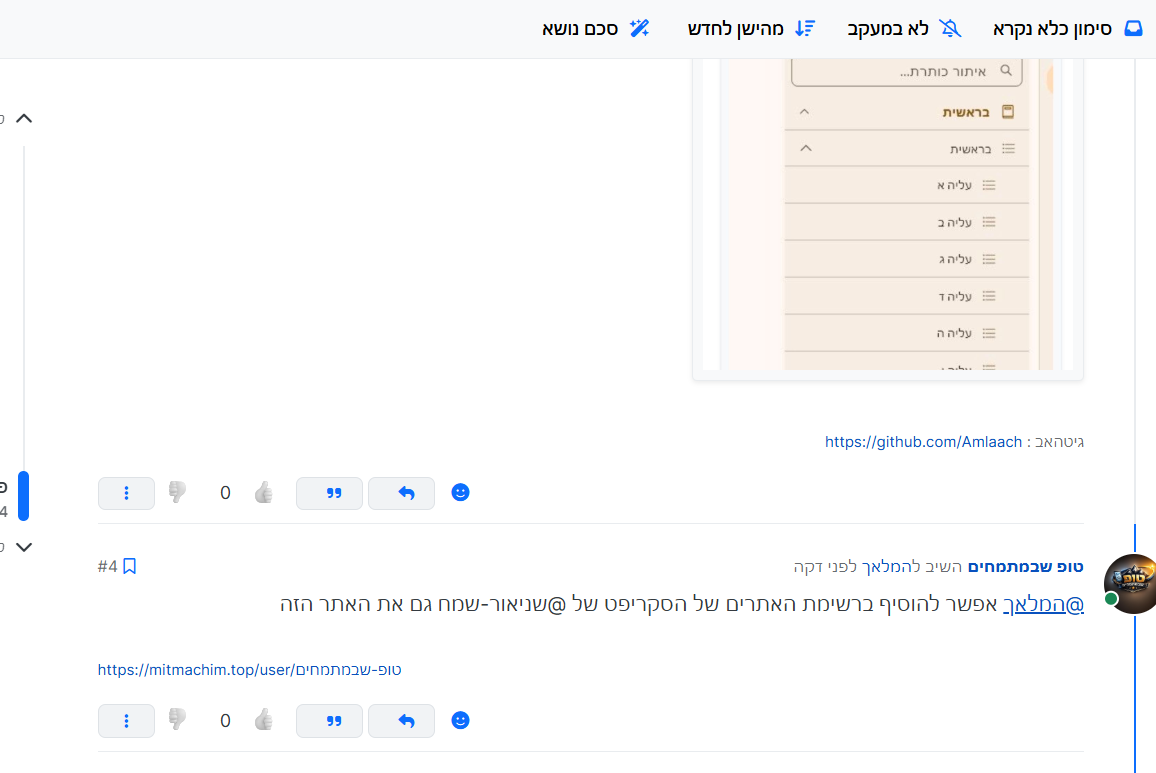Upvote post #4
The image size is (1156, 773).
pyautogui.click(x=264, y=720)
